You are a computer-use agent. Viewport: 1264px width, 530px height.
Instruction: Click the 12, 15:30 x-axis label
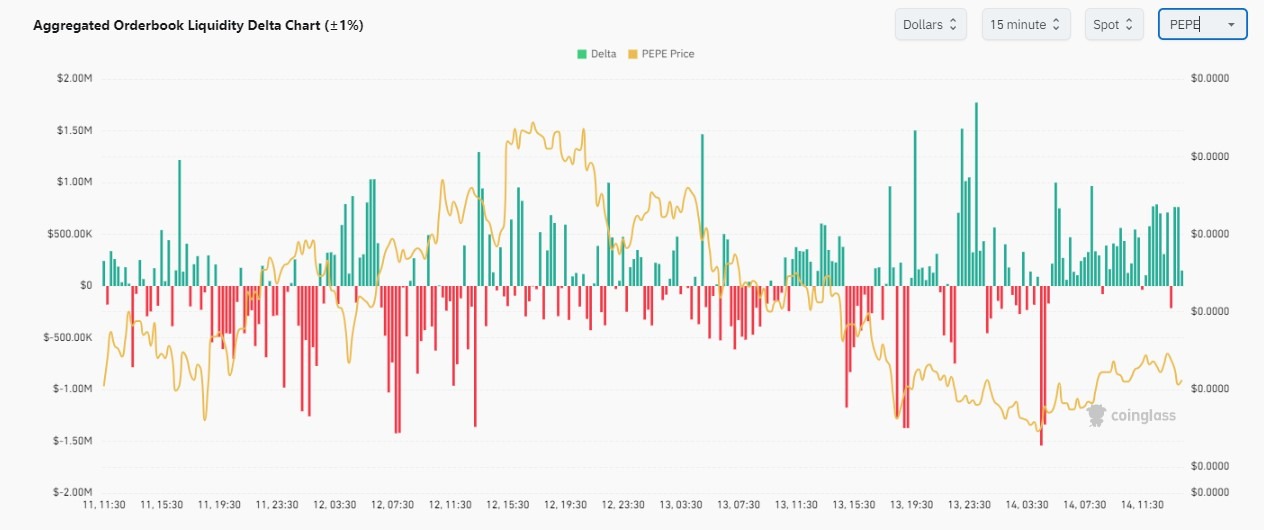pos(510,506)
